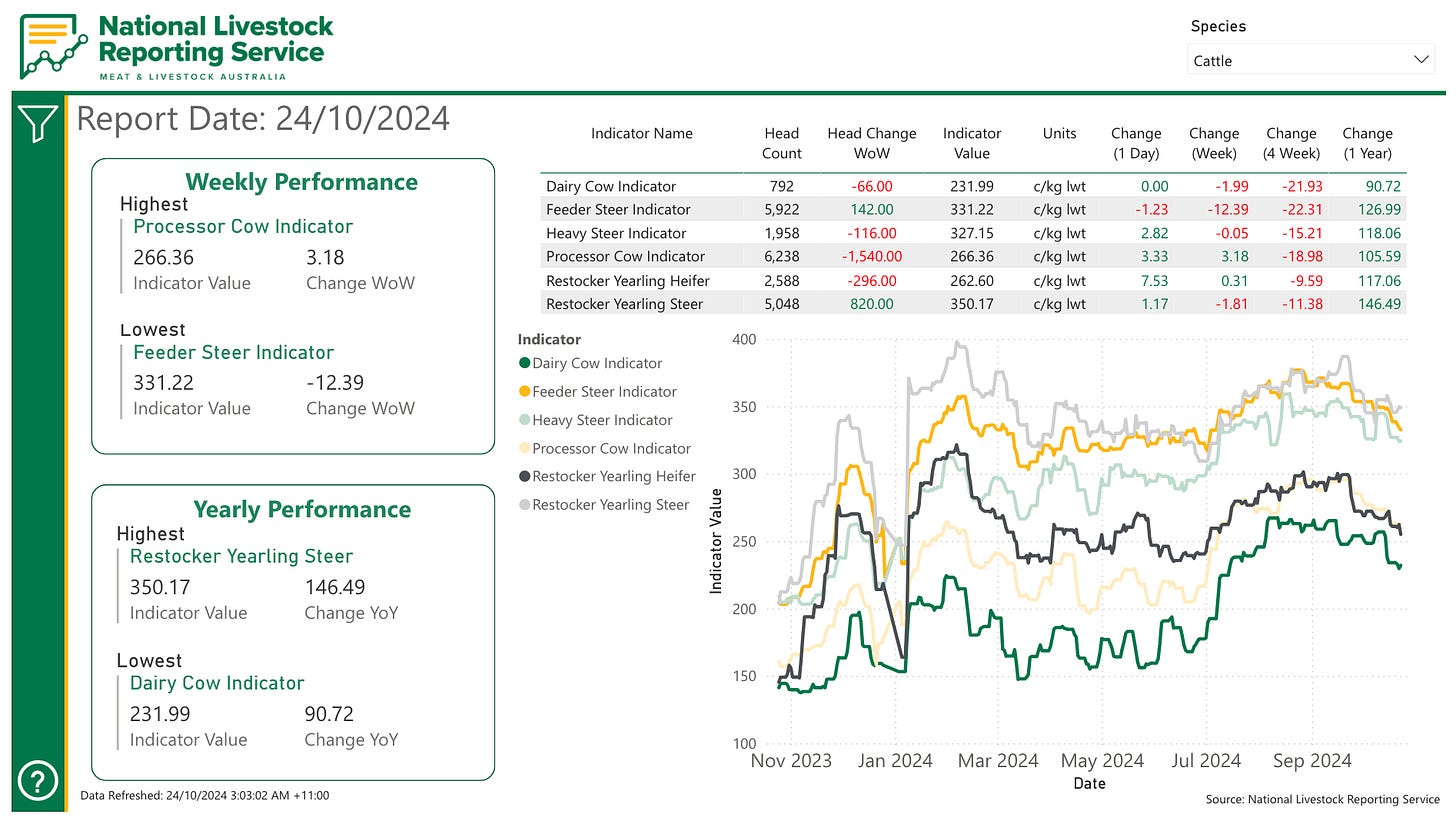Image resolution: width=1456 pixels, height=821 pixels.
Task: Select Processor Cow Indicator table row name
Action: [x=625, y=256]
